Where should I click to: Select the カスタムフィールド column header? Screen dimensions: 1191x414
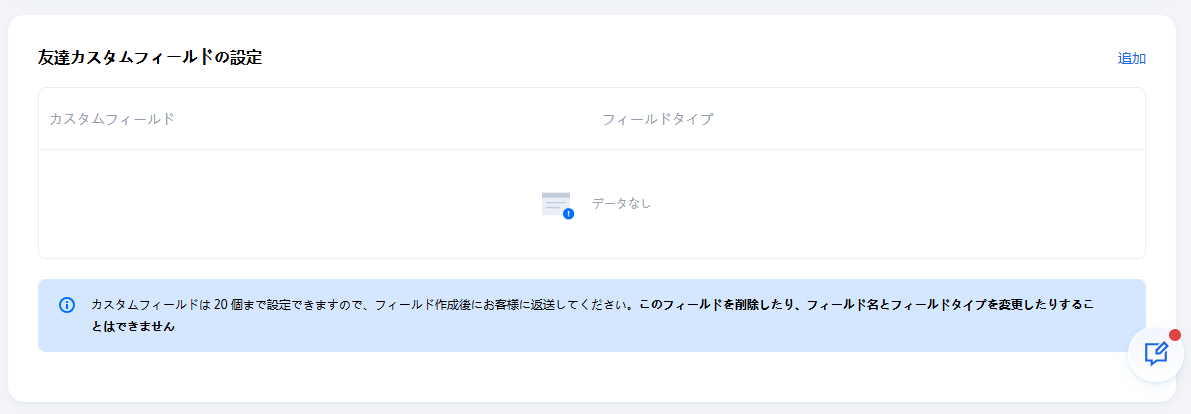click(112, 119)
